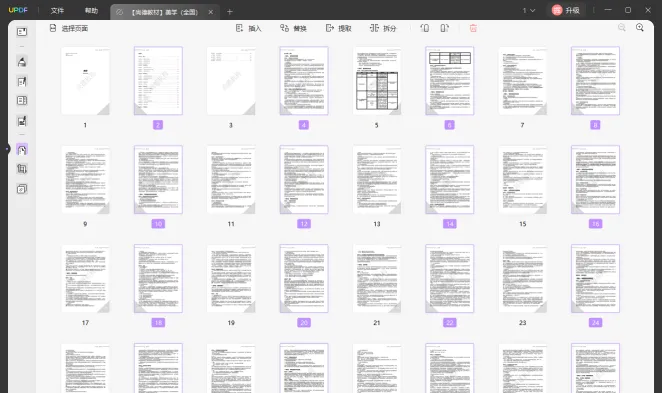Open the Edit PDF tool in sidebar
The height and width of the screenshot is (393, 662).
[22, 81]
